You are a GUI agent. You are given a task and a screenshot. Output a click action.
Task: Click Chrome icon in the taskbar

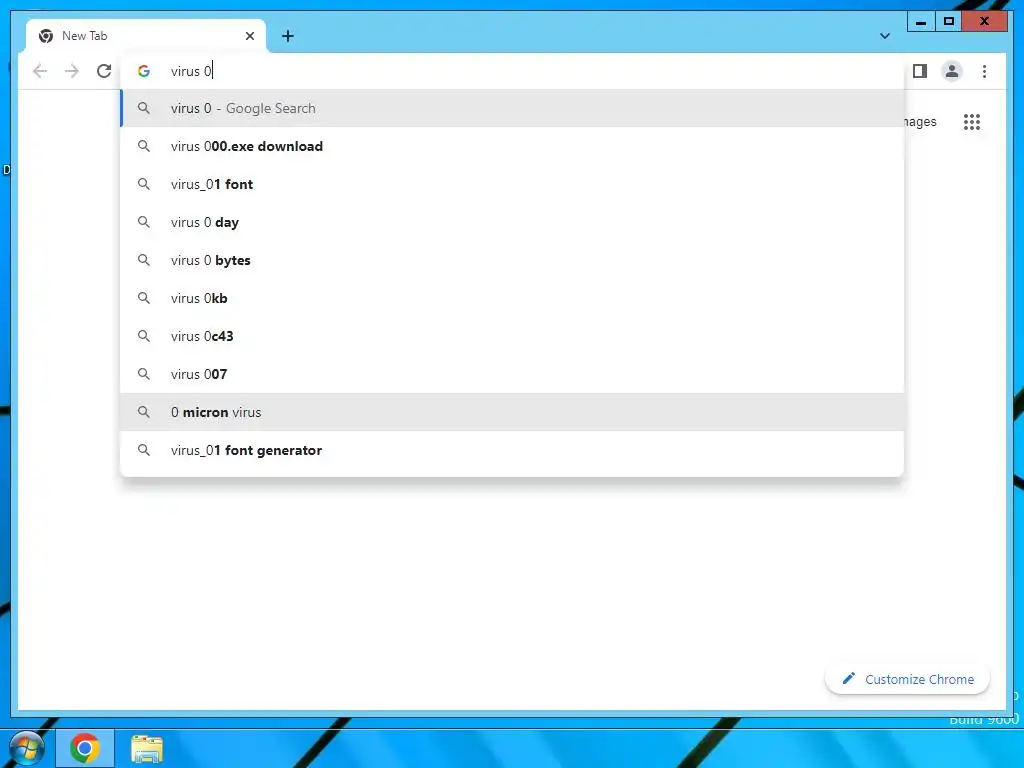(x=85, y=748)
